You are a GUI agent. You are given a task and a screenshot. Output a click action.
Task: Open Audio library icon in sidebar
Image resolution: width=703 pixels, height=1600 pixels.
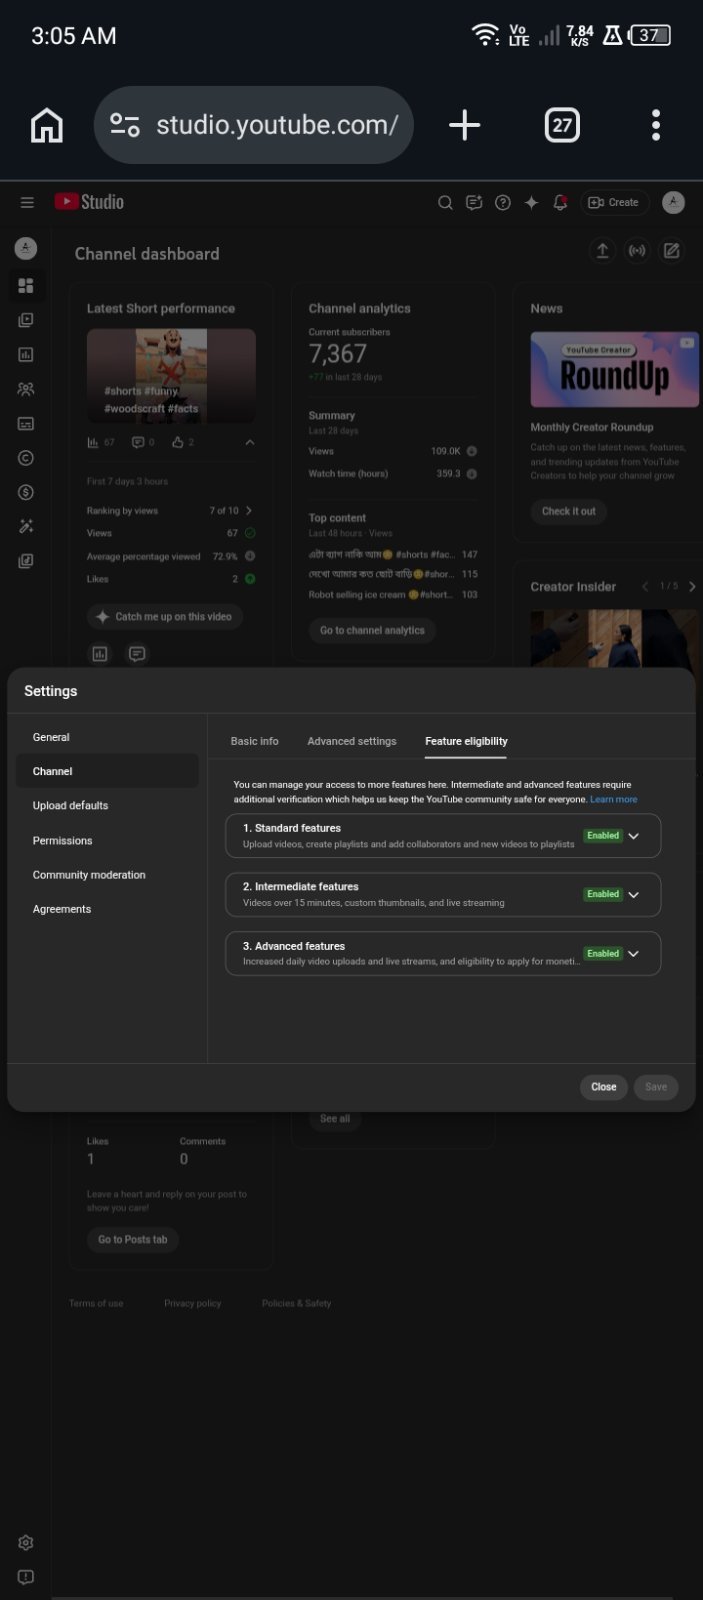pyautogui.click(x=26, y=561)
